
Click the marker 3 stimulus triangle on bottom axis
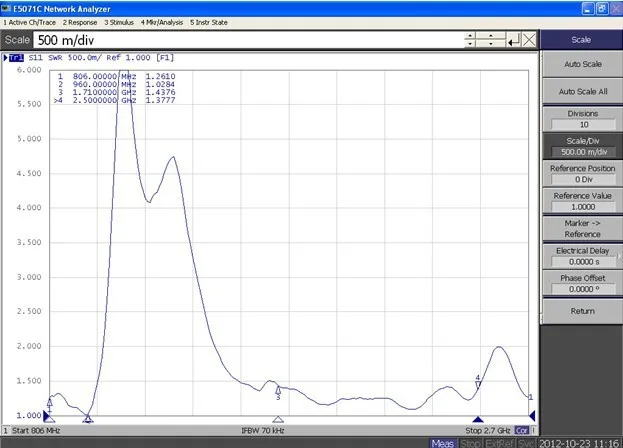coord(278,419)
